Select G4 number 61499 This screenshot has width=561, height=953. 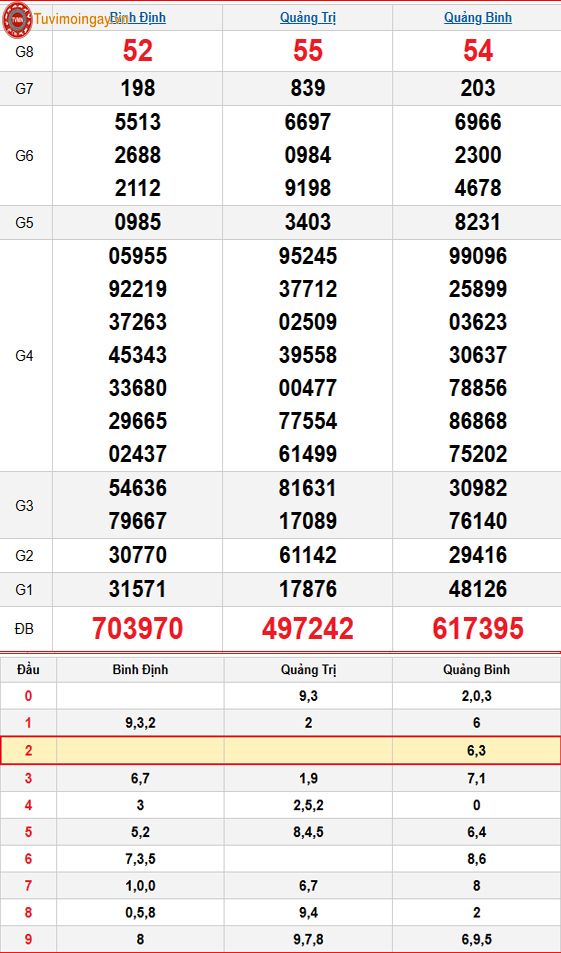tap(308, 454)
